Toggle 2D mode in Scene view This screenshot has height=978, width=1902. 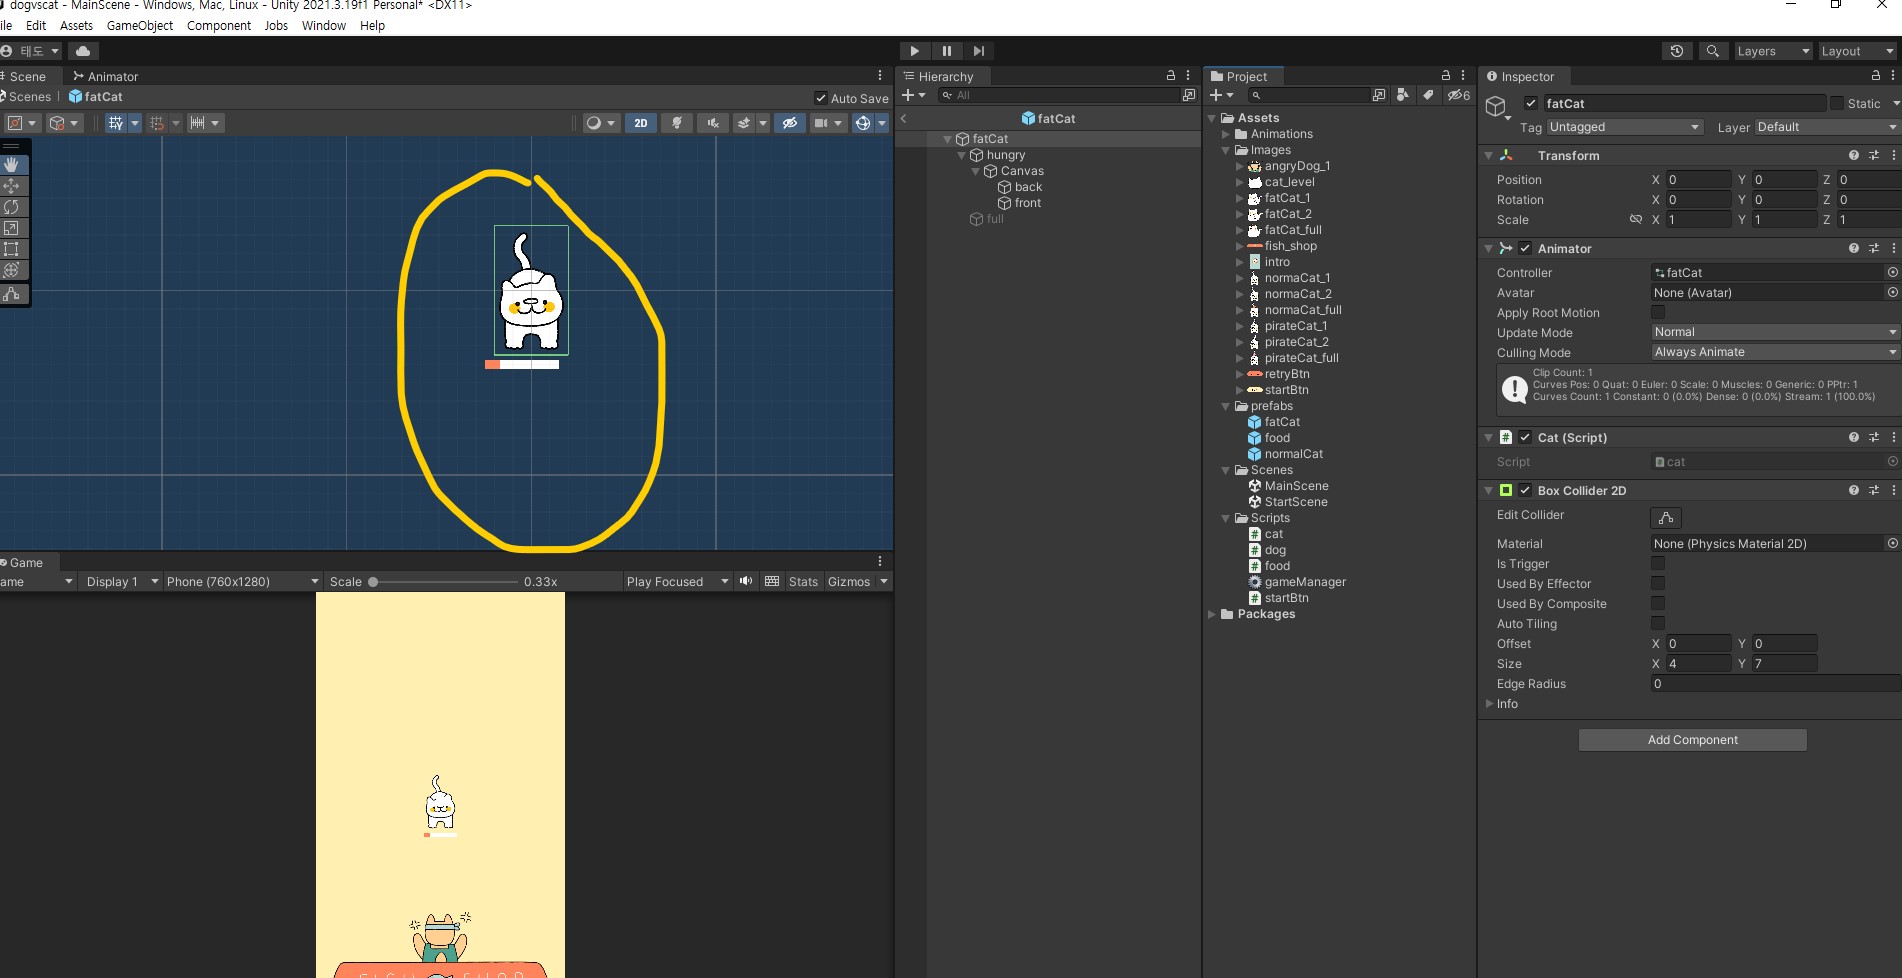point(641,123)
